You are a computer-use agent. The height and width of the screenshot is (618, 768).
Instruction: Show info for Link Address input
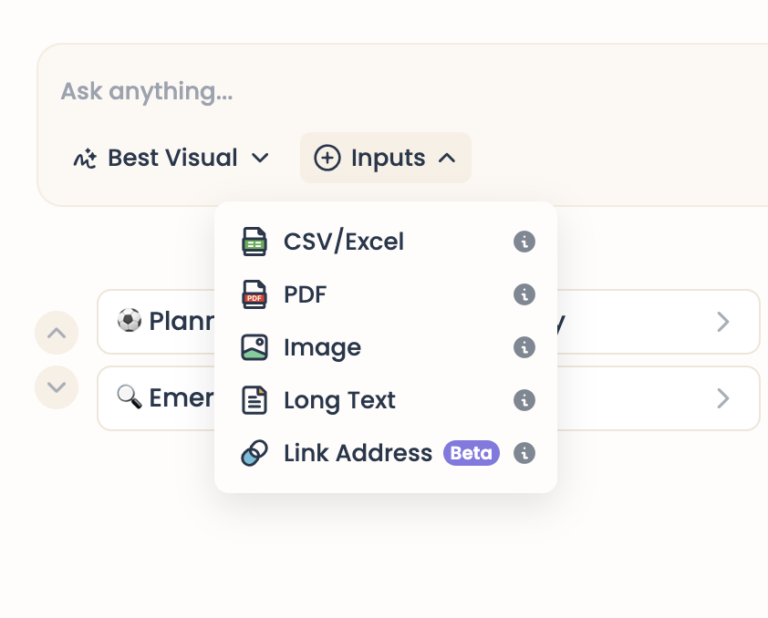click(524, 454)
